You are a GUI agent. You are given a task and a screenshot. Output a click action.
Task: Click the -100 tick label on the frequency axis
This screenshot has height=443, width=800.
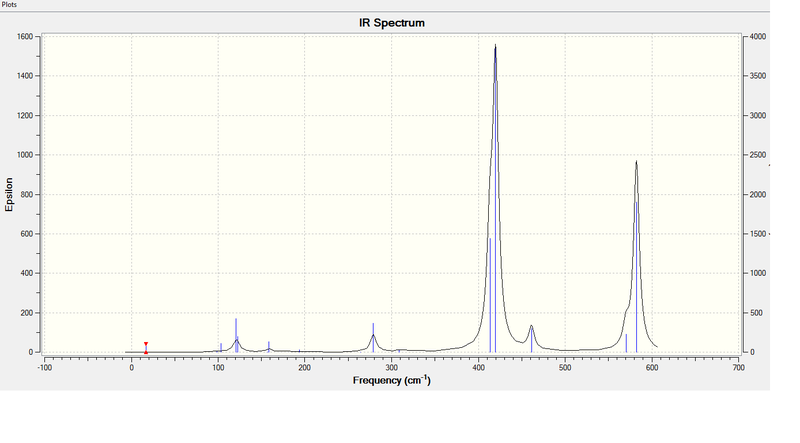45,367
